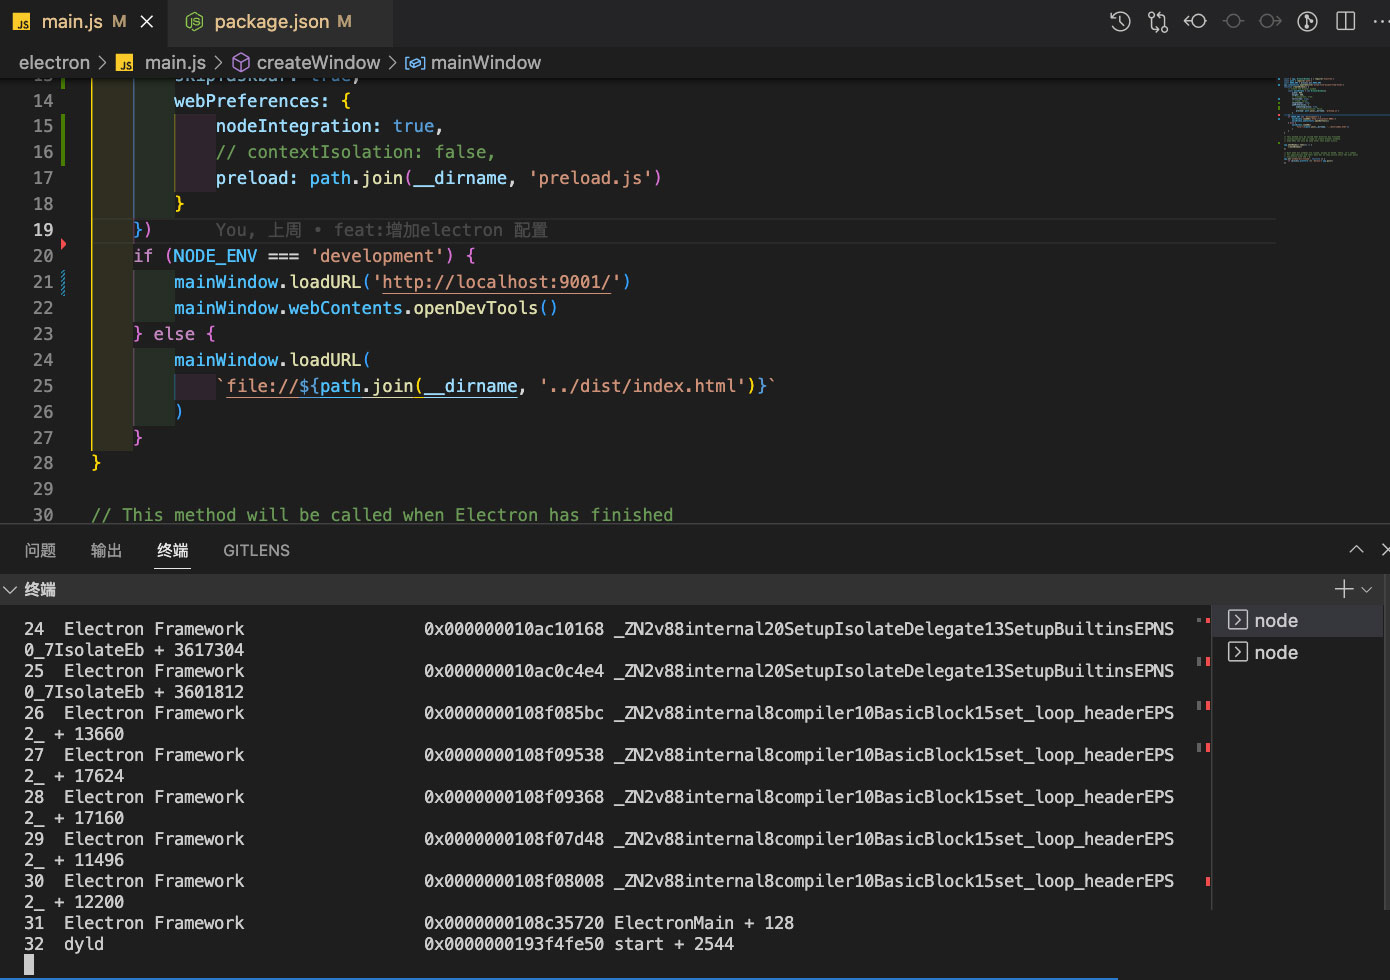Image resolution: width=1390 pixels, height=980 pixels.
Task: Select the 终端 terminal panel tab
Action: [x=173, y=550]
